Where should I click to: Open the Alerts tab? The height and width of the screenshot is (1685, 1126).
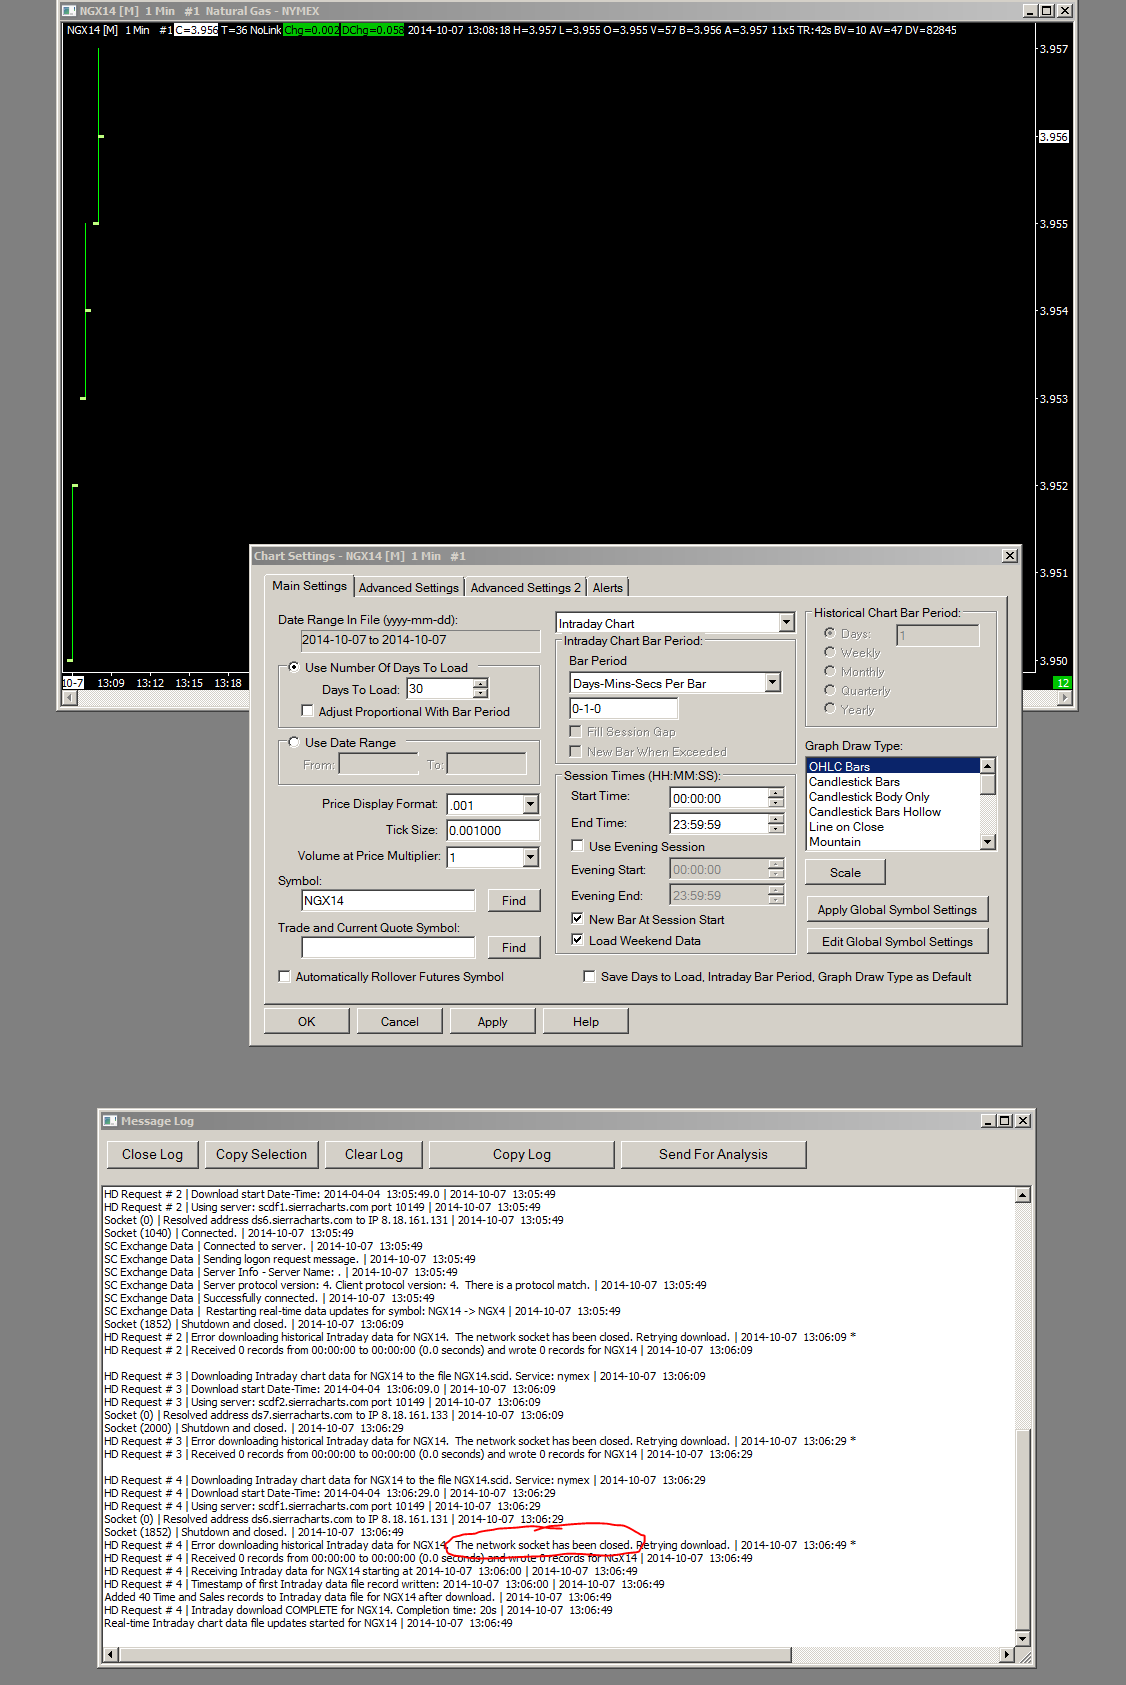[607, 588]
